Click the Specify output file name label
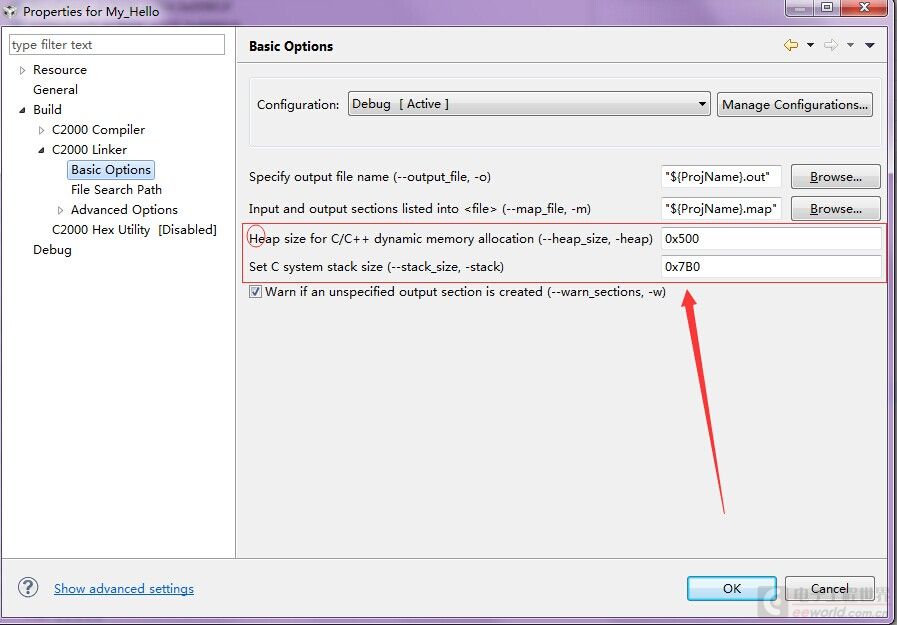897x625 pixels. point(370,177)
